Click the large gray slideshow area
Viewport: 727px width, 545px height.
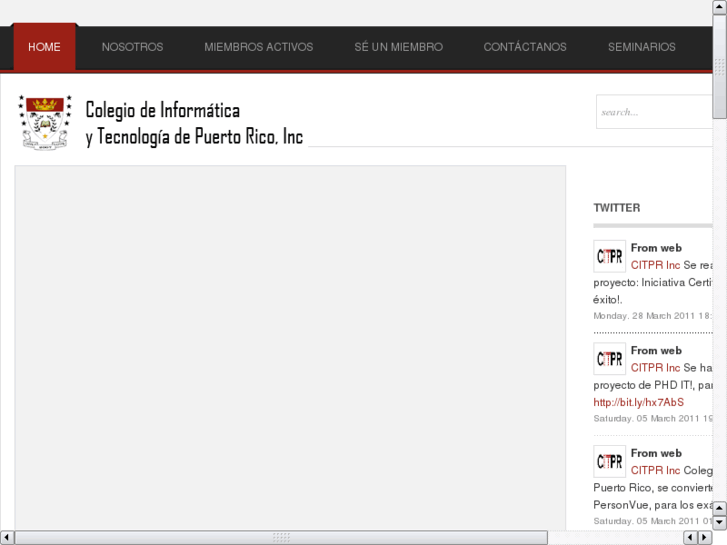[x=290, y=348]
